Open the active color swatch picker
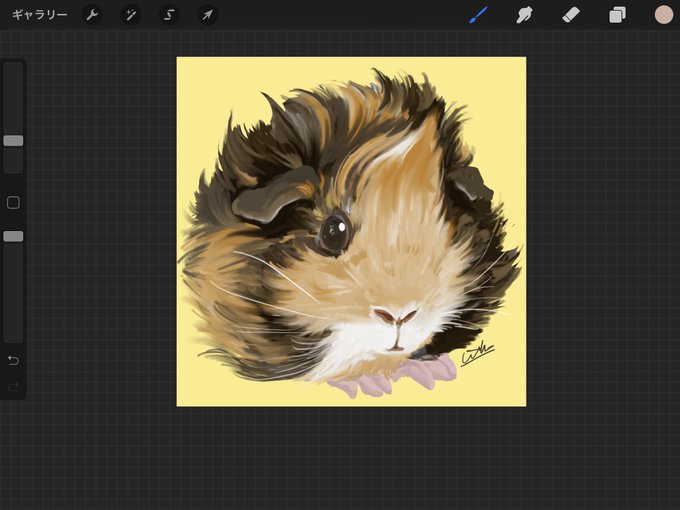680x510 pixels. (x=664, y=15)
